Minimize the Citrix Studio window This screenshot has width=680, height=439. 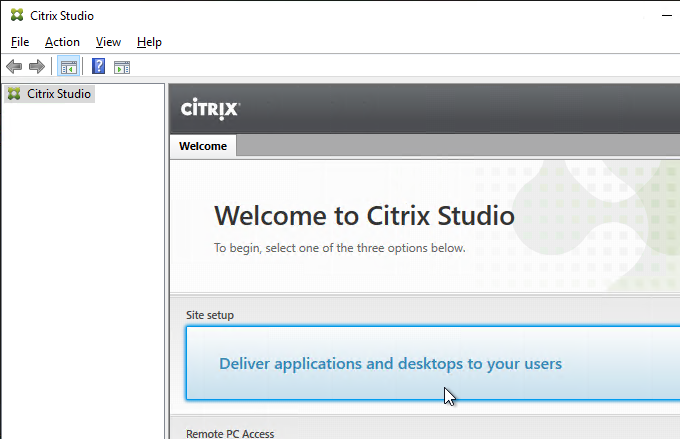(x=667, y=16)
